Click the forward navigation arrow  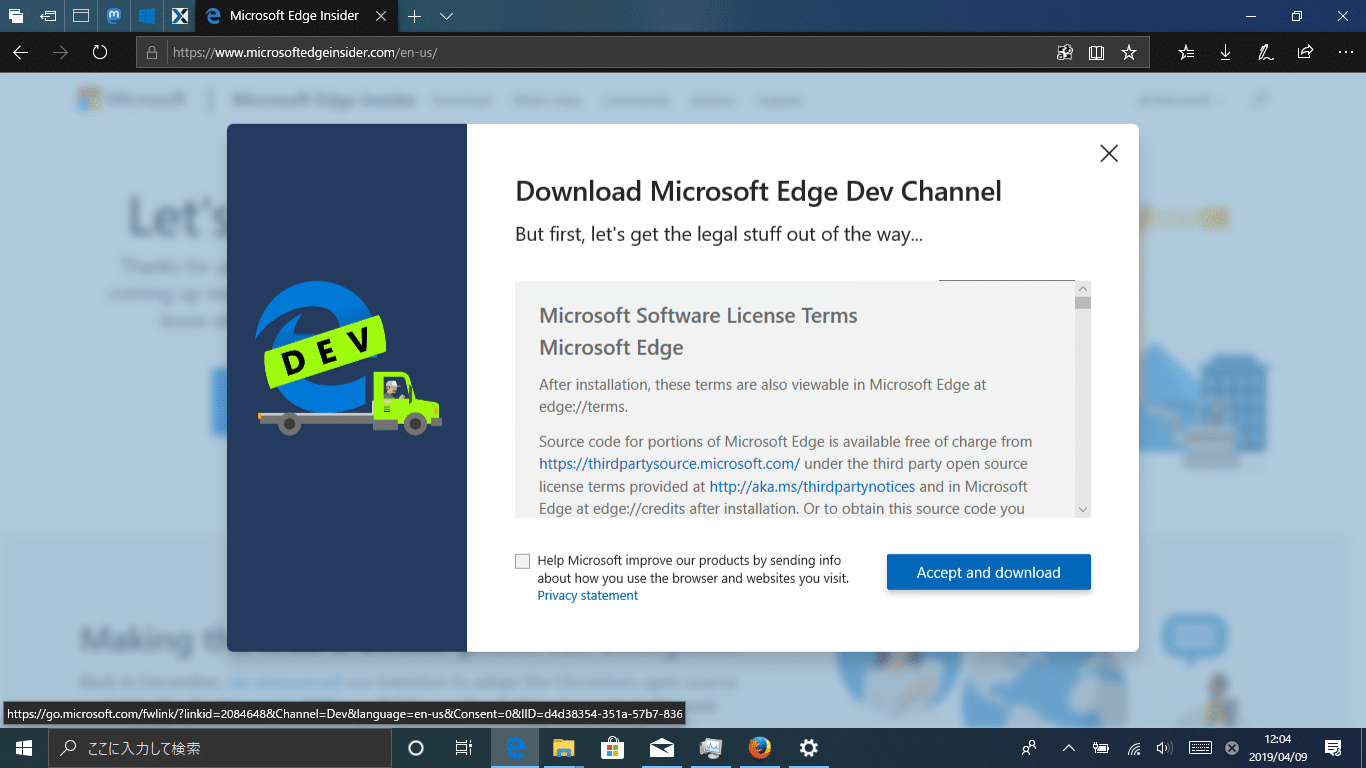point(60,52)
